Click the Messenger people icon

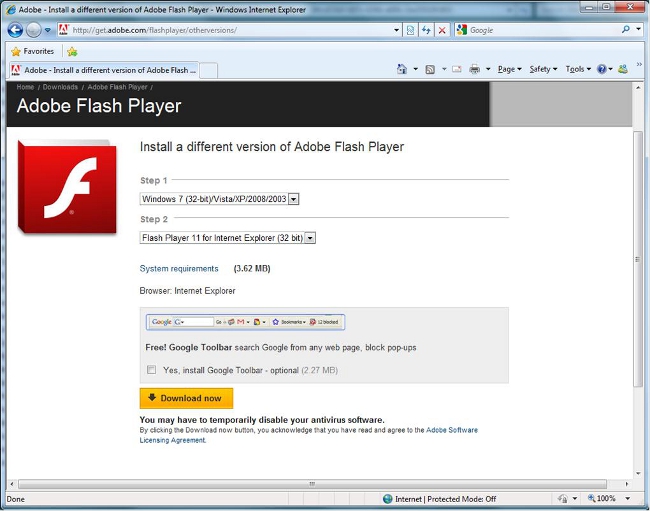(623, 69)
